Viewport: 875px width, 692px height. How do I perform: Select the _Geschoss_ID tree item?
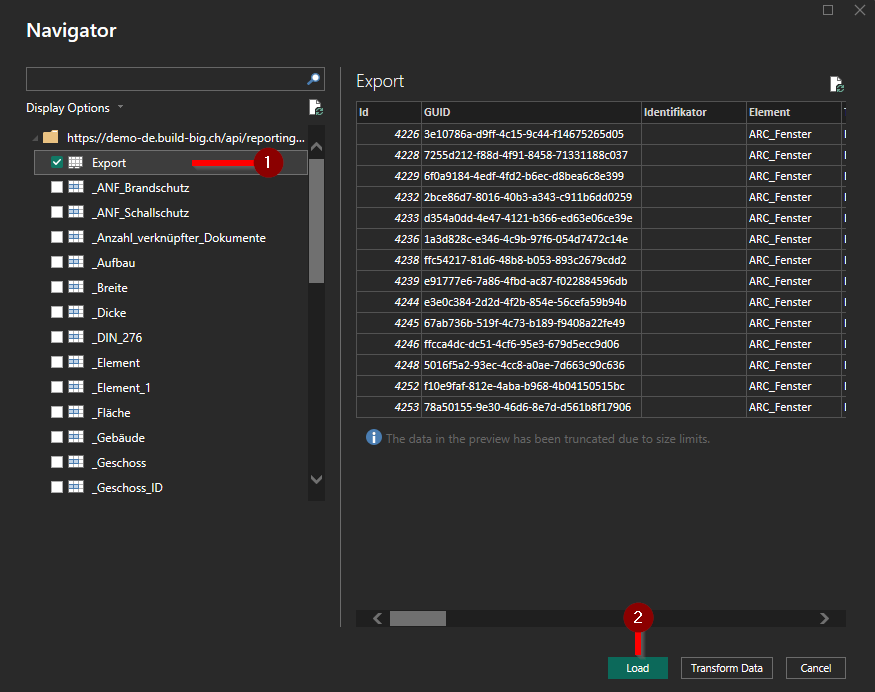127,488
